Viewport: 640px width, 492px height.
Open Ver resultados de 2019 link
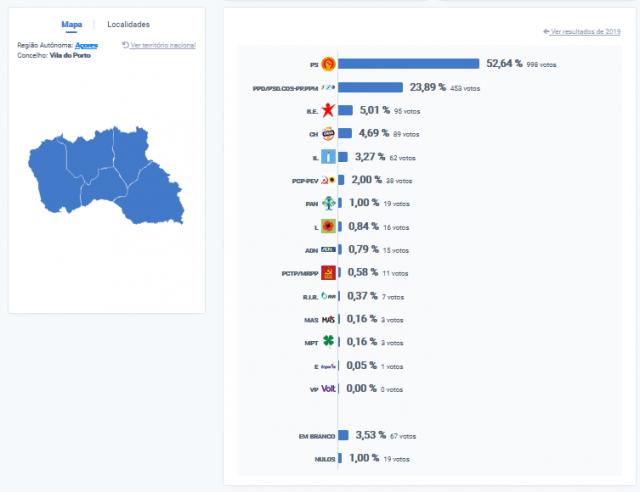[581, 32]
